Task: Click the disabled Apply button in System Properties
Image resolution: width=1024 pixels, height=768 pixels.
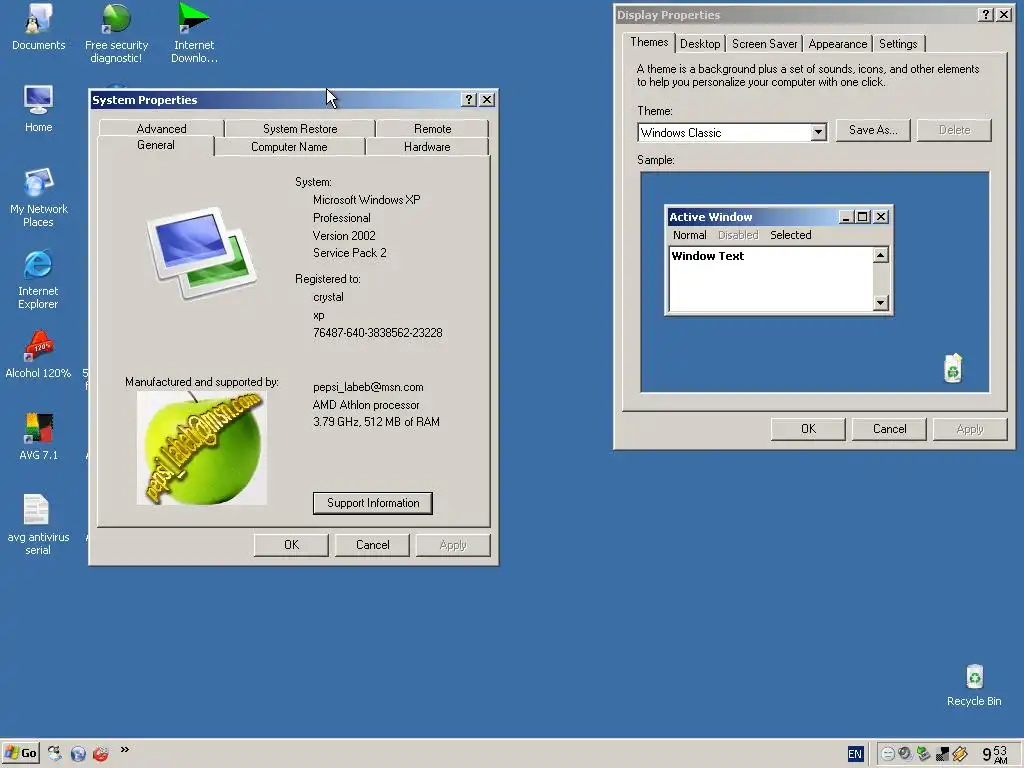Action: coord(453,545)
